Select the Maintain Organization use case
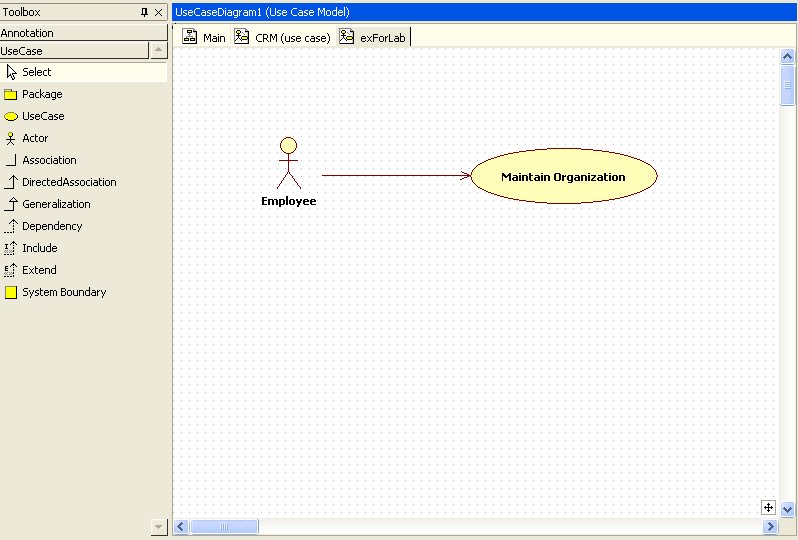The width and height of the screenshot is (798, 540). (564, 176)
